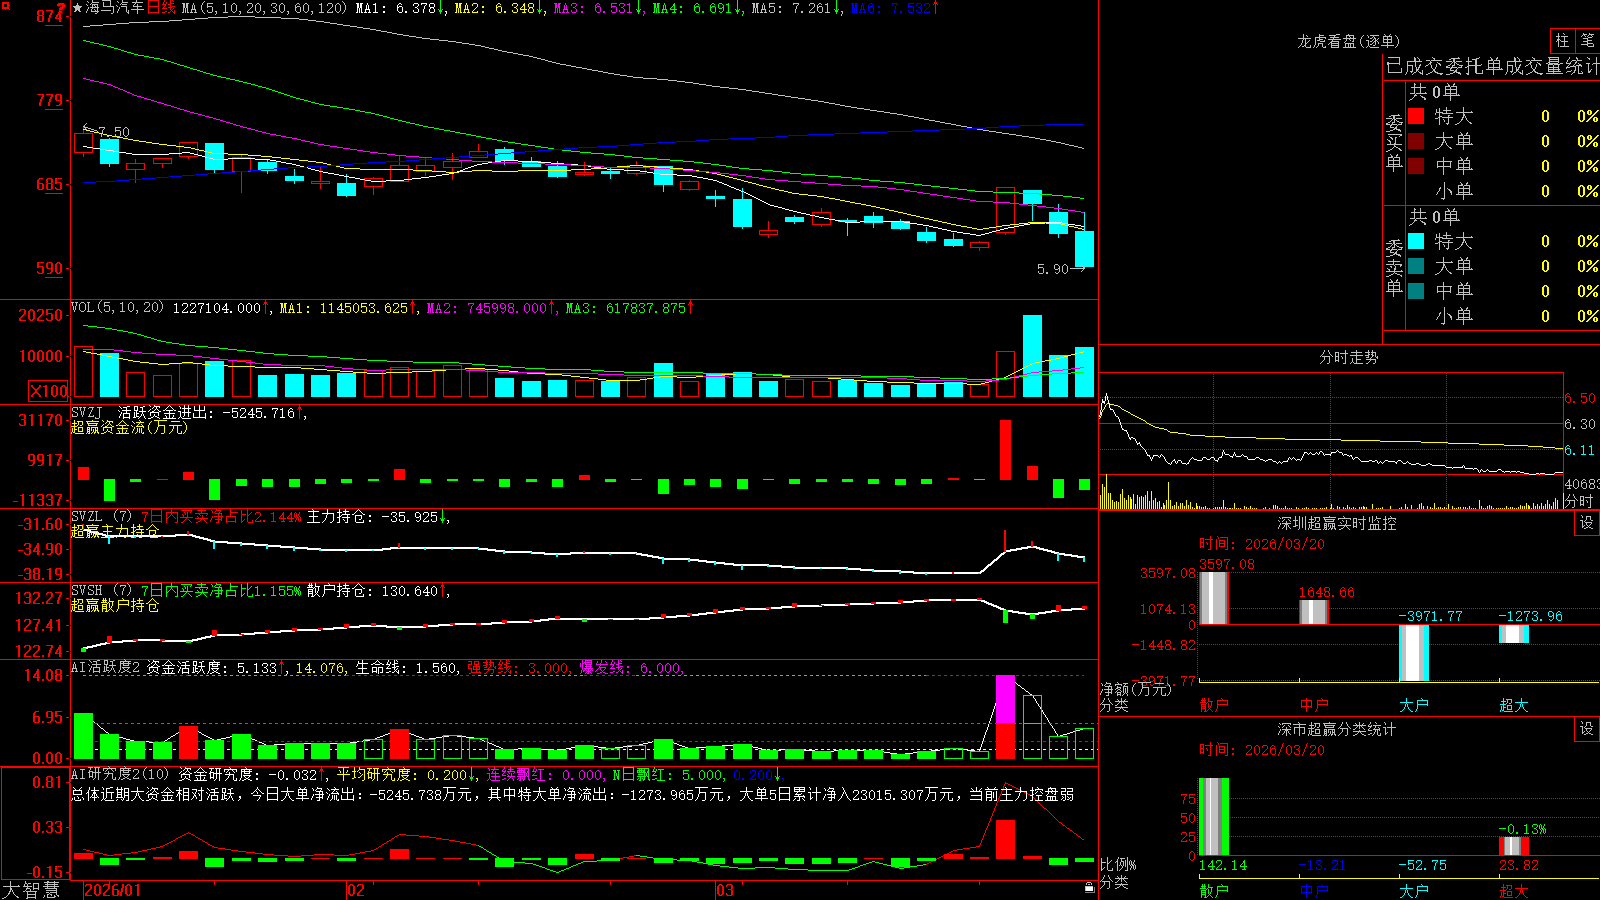
Task: Click the tall red bar in 超赢资金流
Action: click(1005, 449)
